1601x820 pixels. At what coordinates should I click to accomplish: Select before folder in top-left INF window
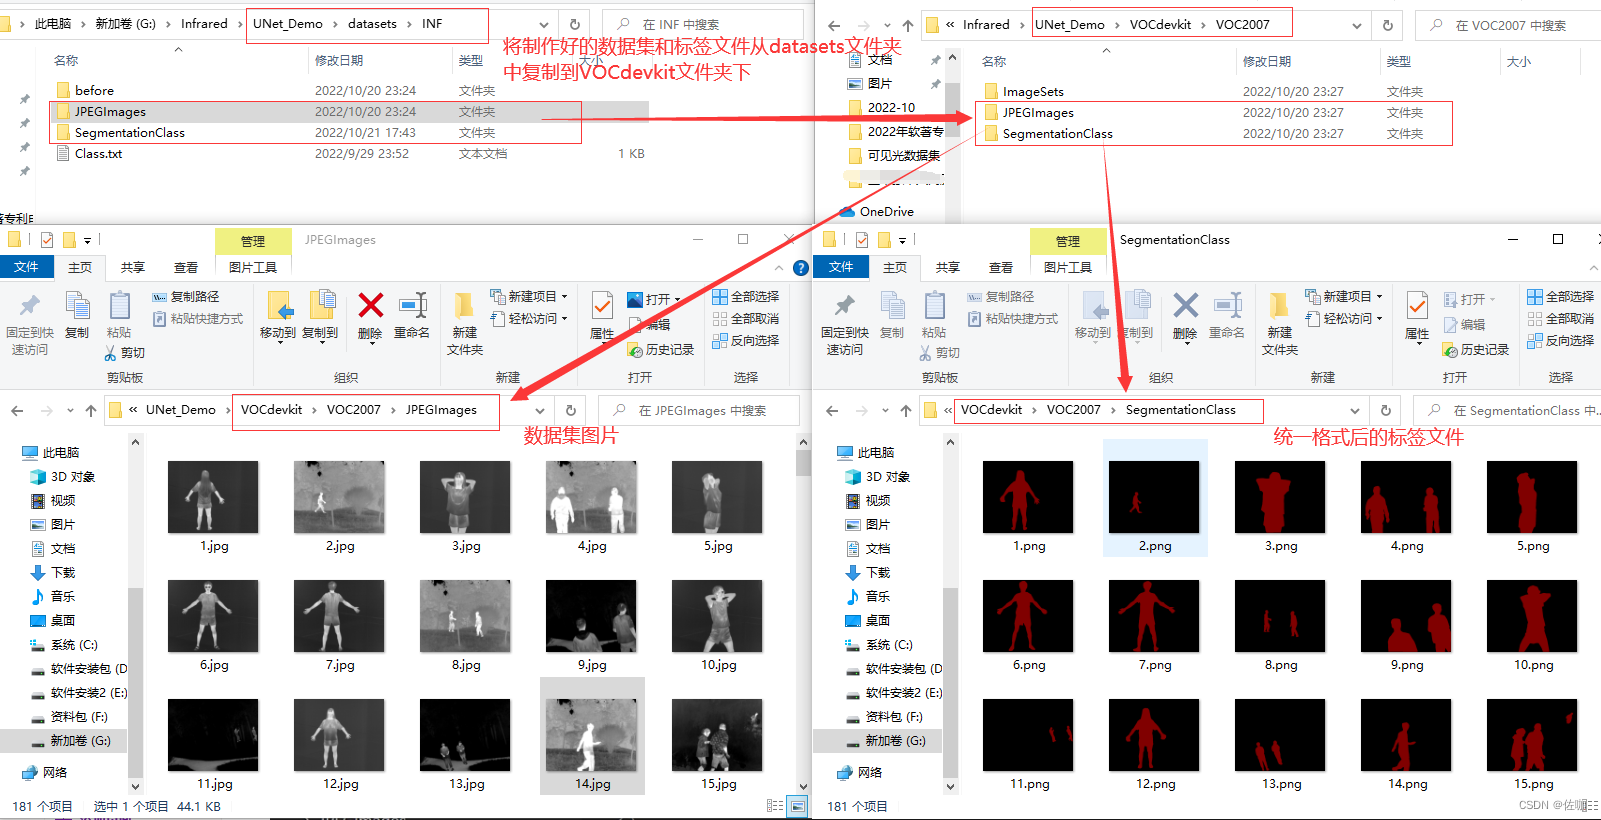pos(94,90)
